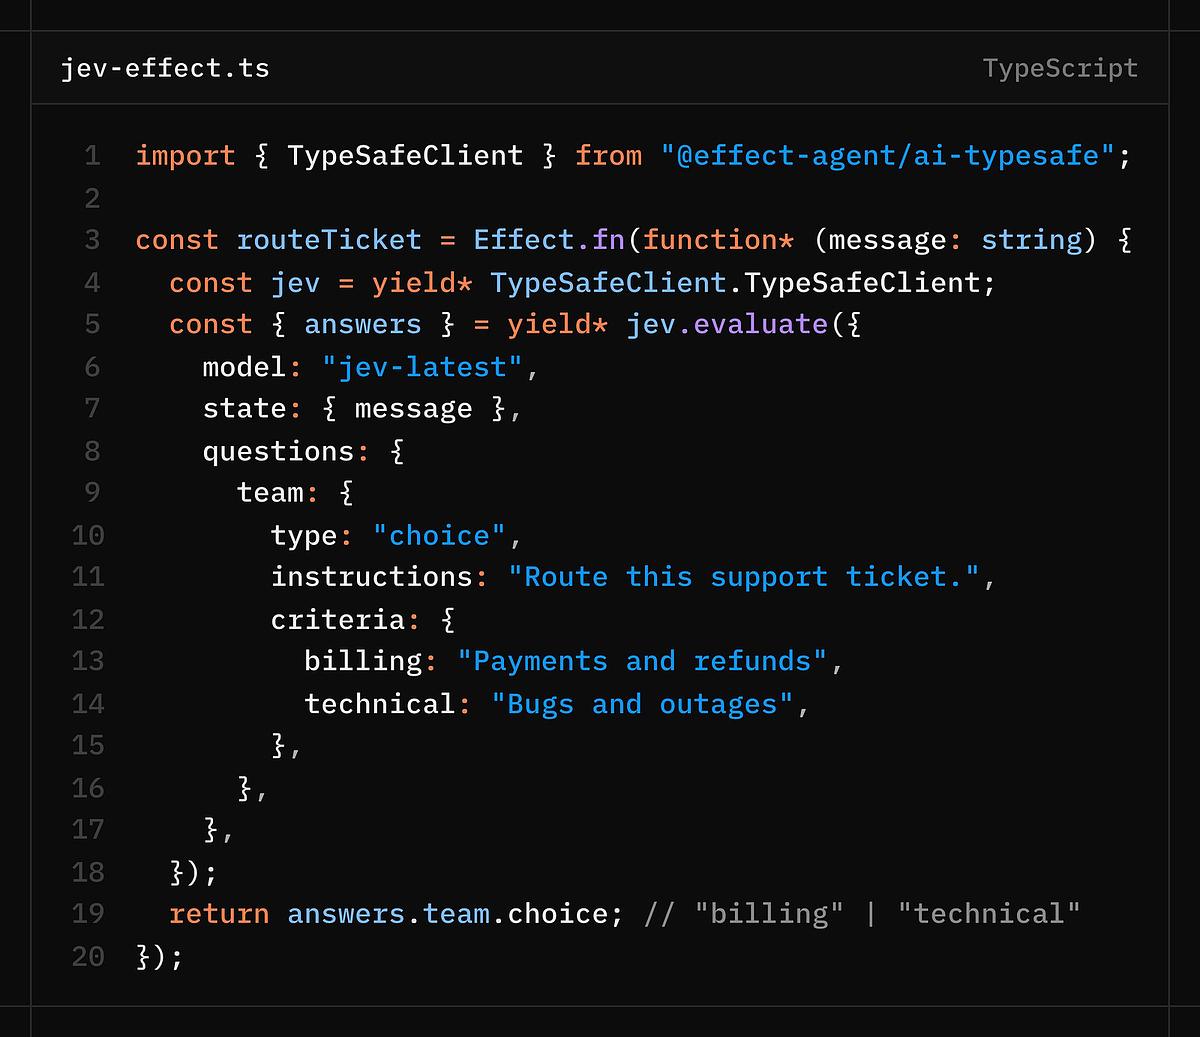The image size is (1200, 1037).
Task: Select line number 1 in gutter
Action: point(92,156)
